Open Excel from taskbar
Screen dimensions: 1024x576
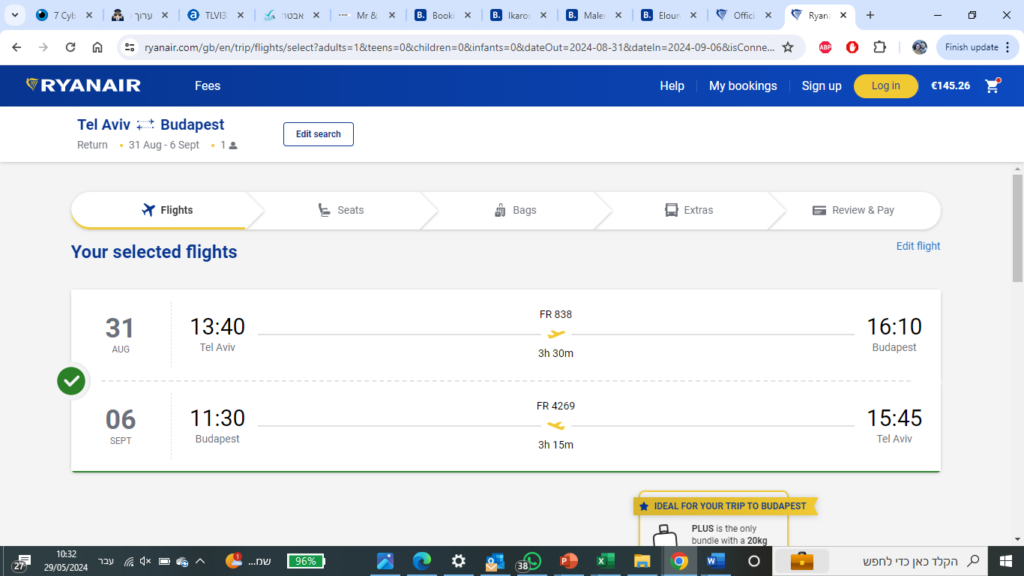[x=605, y=561]
